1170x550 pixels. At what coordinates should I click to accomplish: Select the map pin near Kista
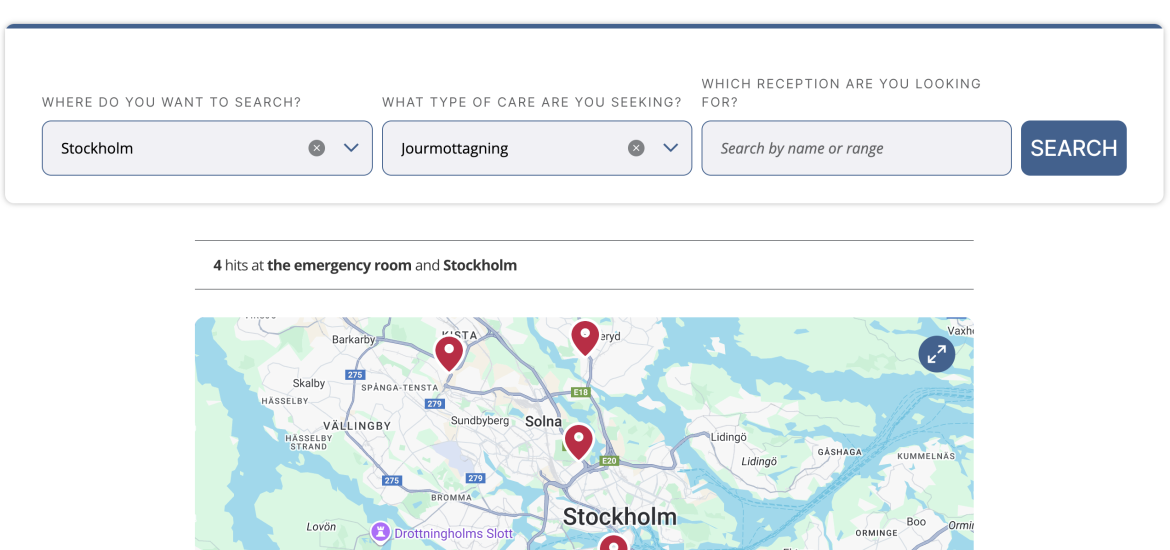[x=449, y=354]
